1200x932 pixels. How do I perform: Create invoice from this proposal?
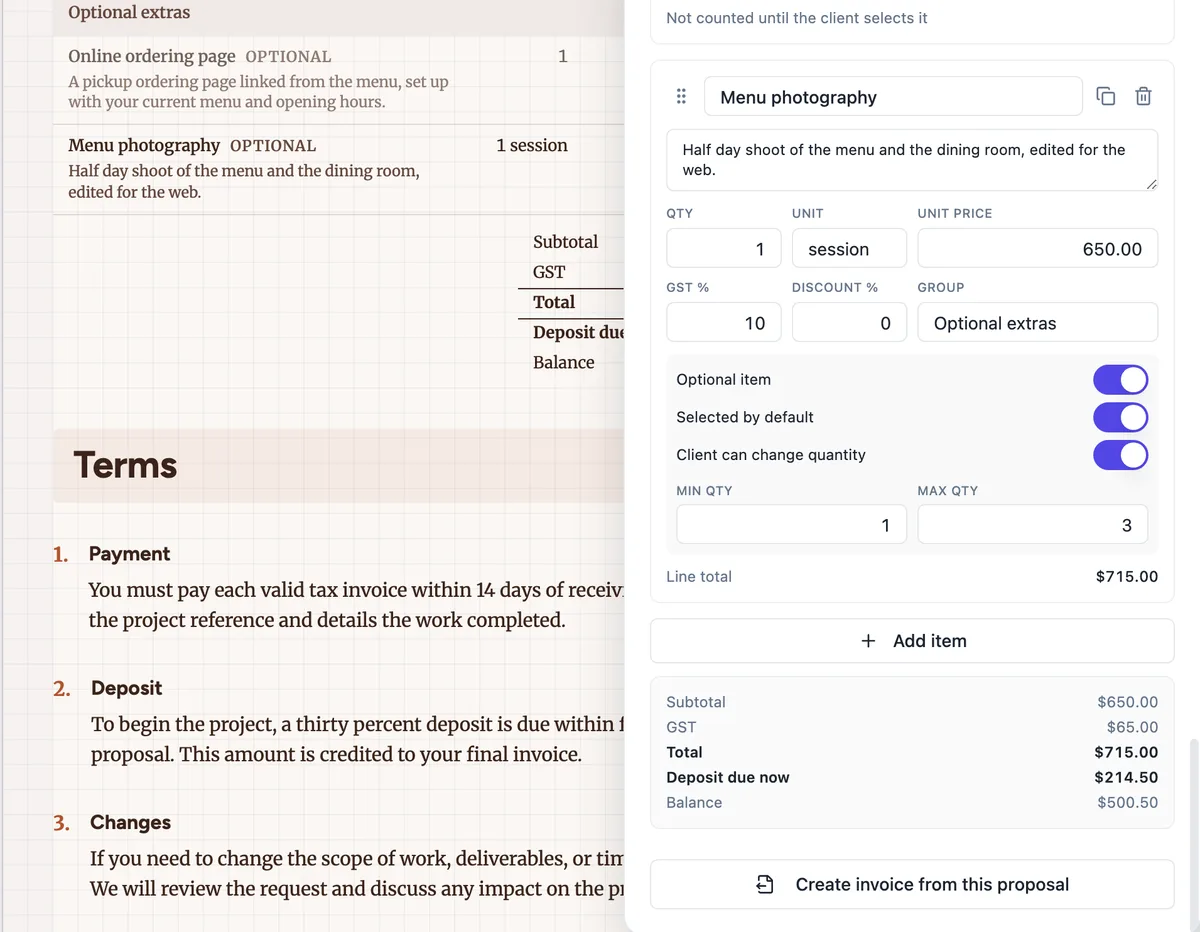click(x=912, y=884)
